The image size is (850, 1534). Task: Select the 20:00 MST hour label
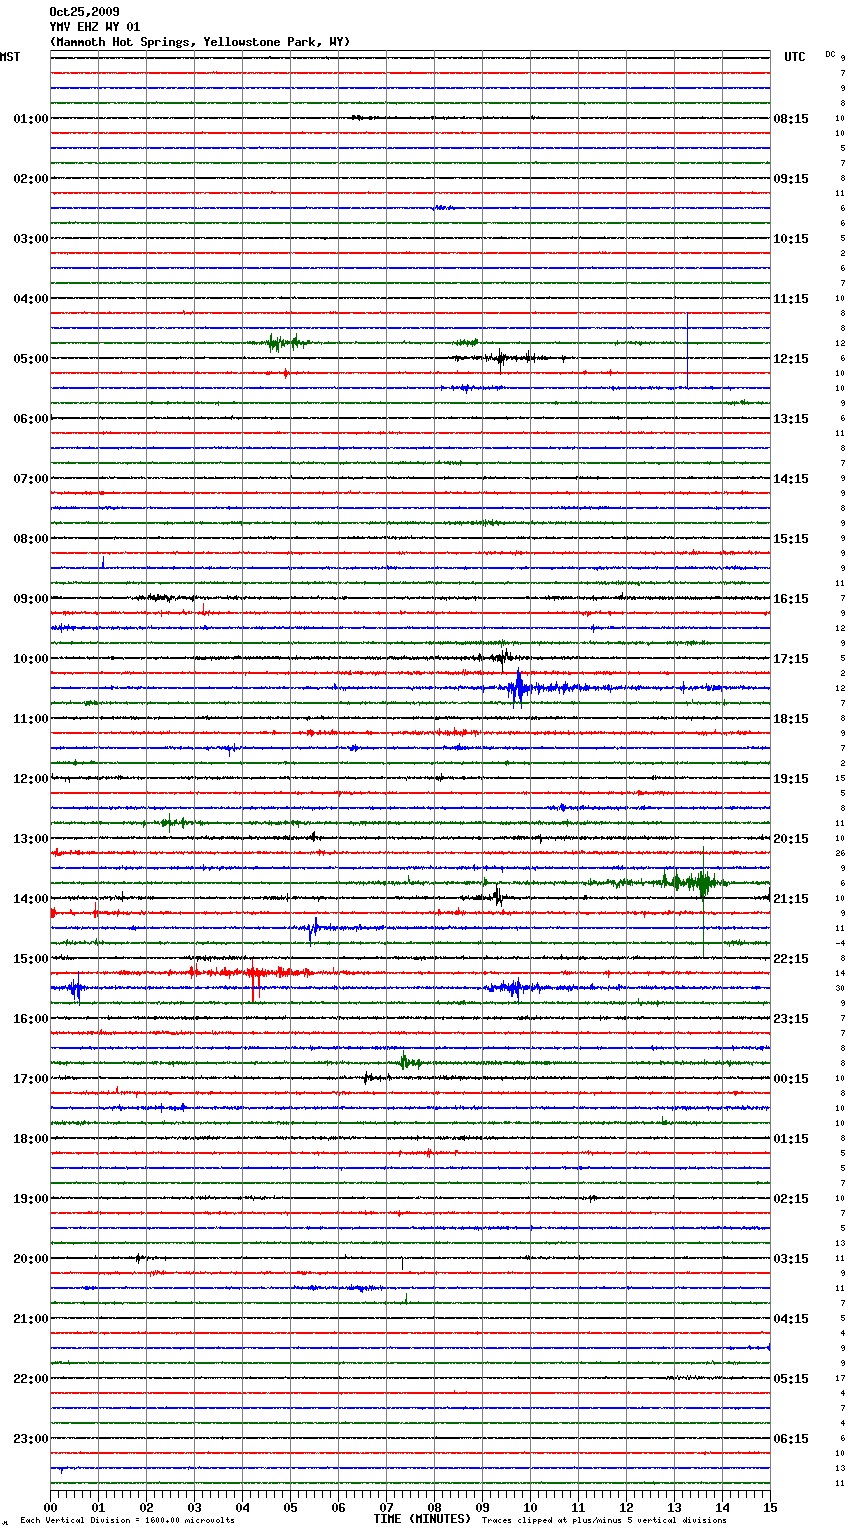[31, 1259]
